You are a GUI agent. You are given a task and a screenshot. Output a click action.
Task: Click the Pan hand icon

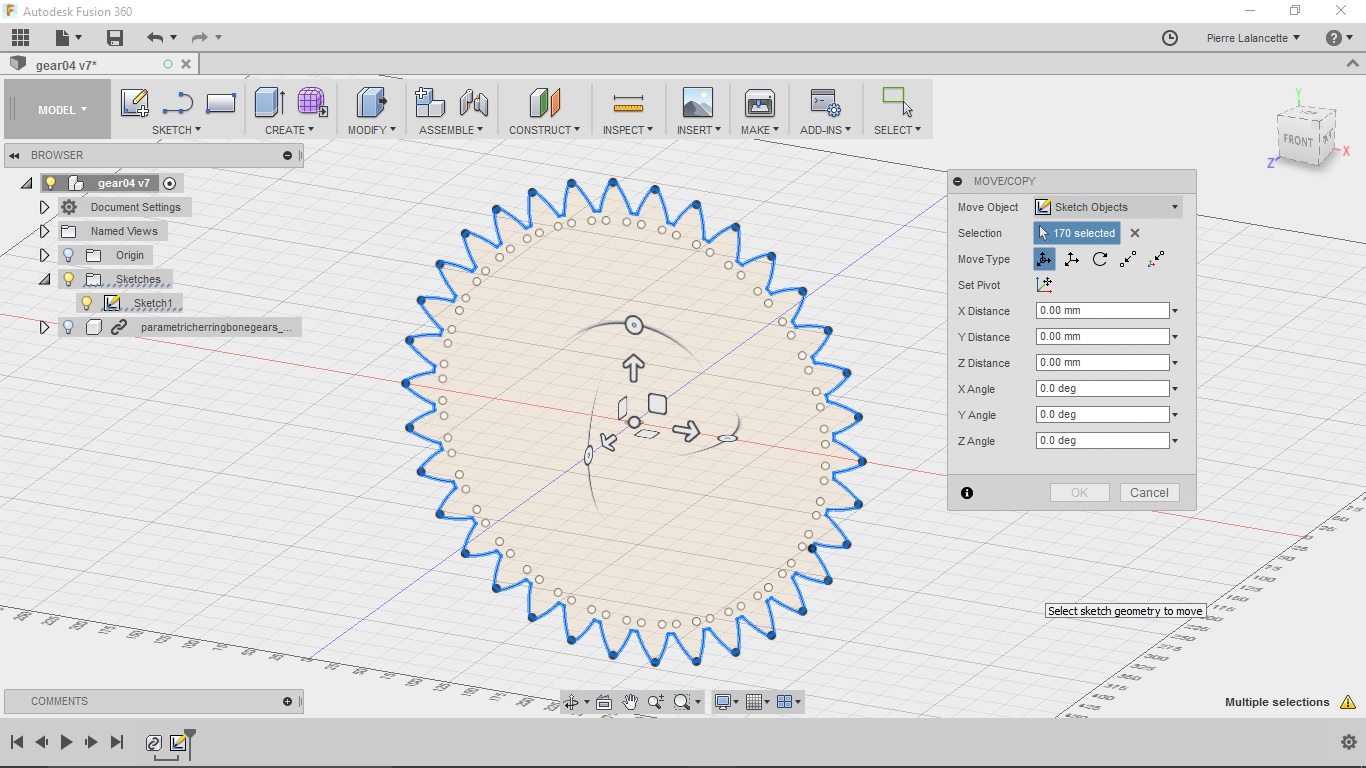tap(630, 702)
